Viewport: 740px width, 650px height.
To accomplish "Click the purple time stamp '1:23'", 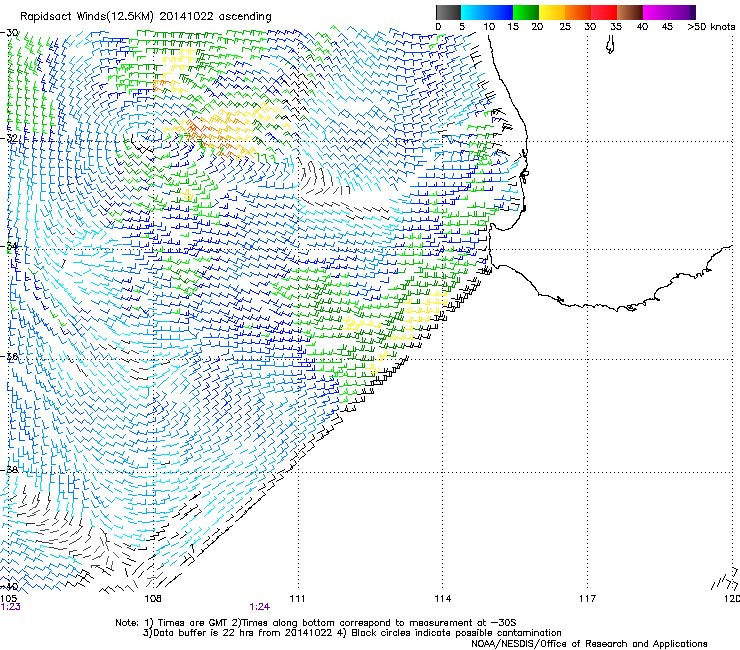I will point(10,607).
